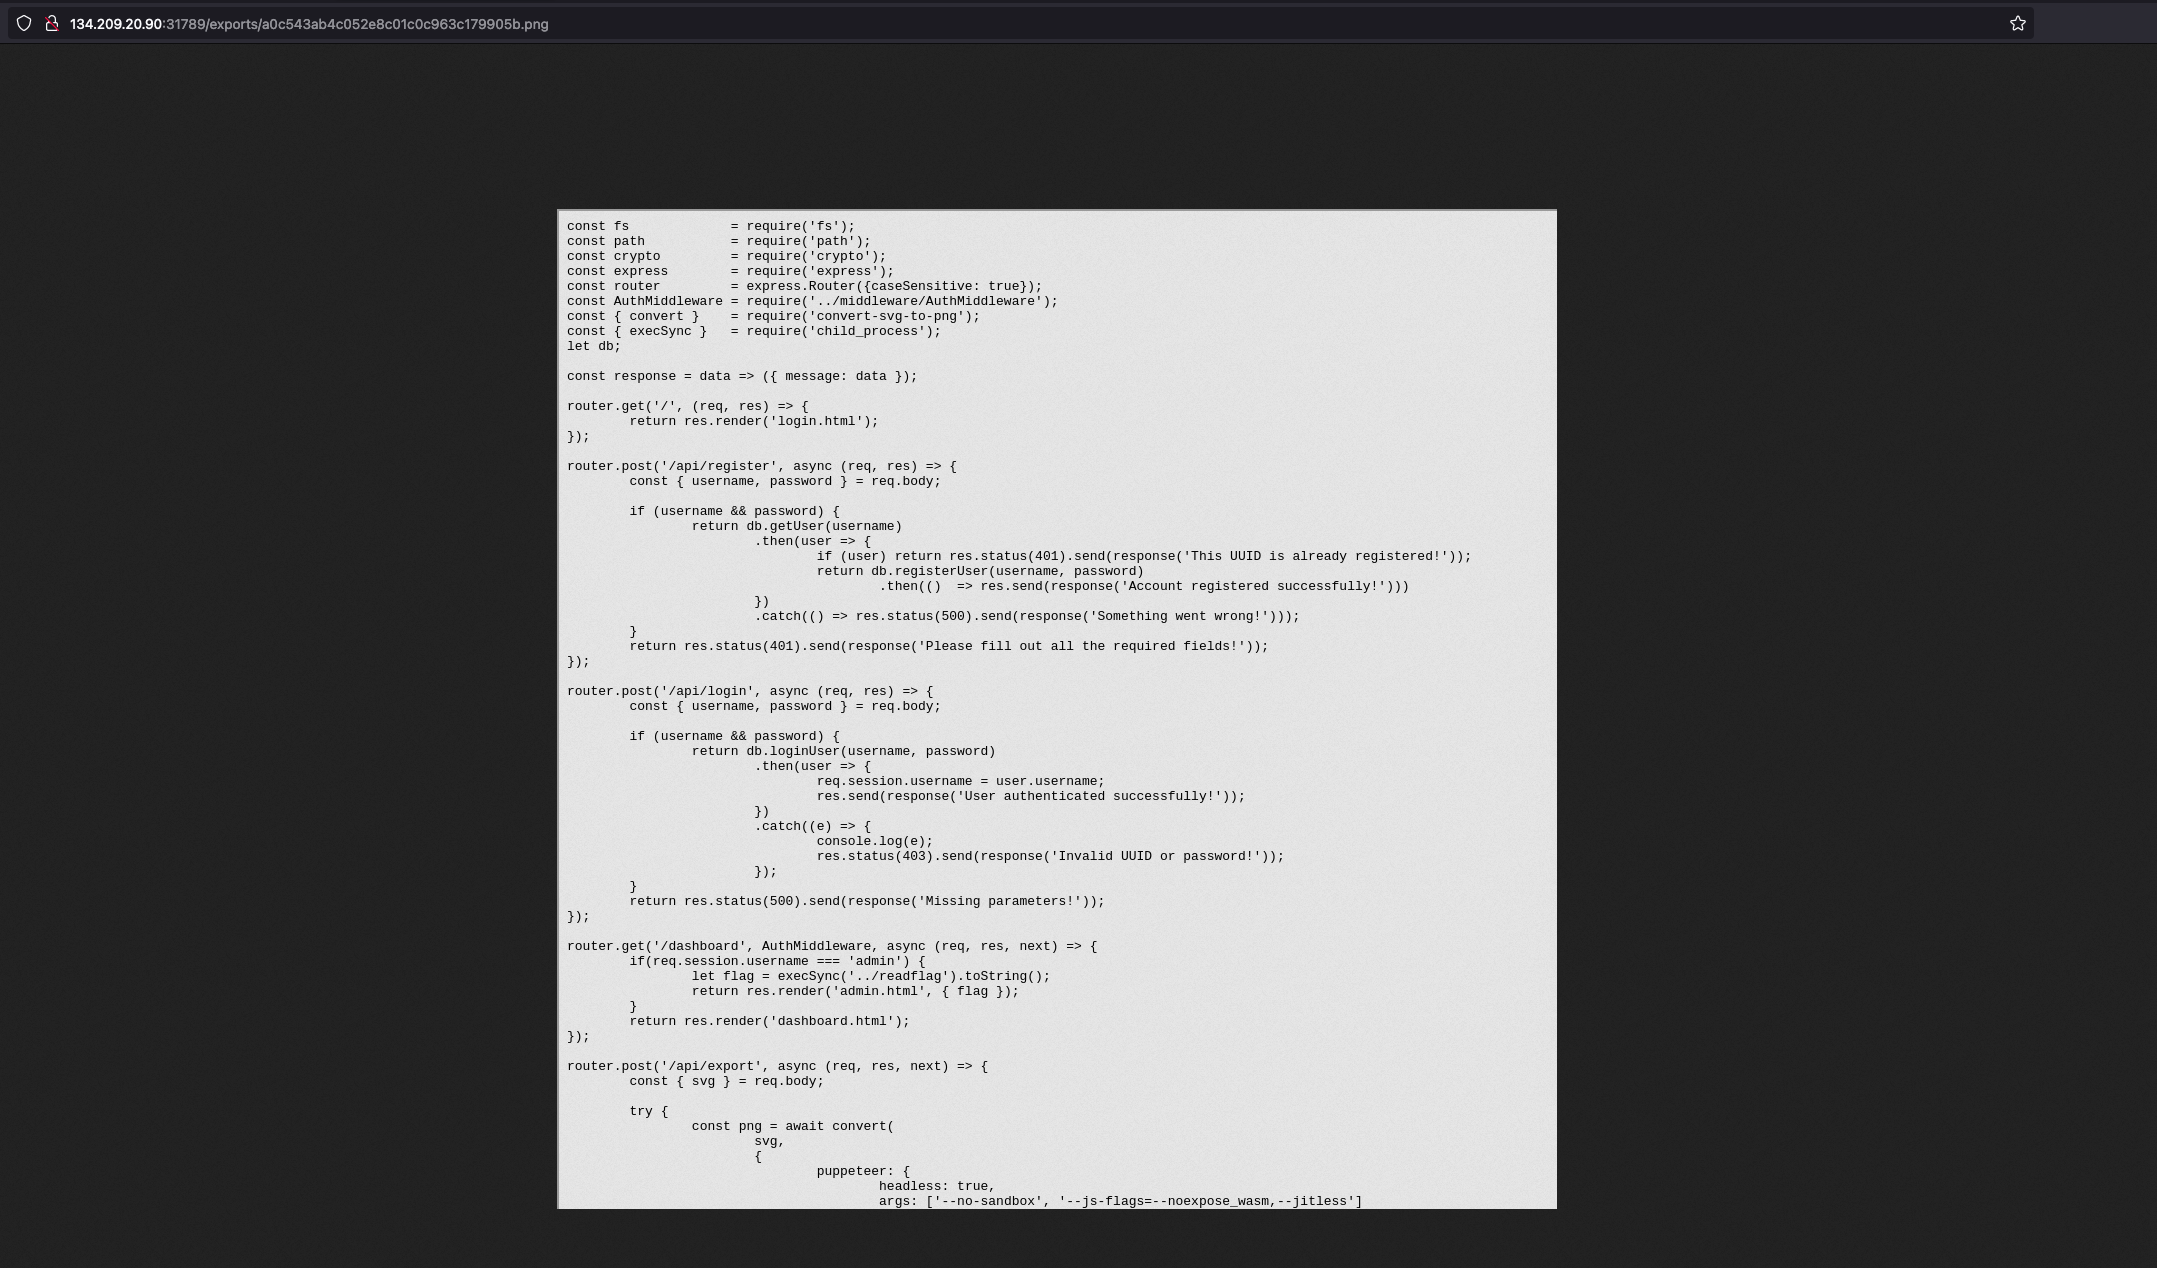This screenshot has width=2157, height=1268.
Task: Click the router.get('/') route line
Action: pos(688,406)
